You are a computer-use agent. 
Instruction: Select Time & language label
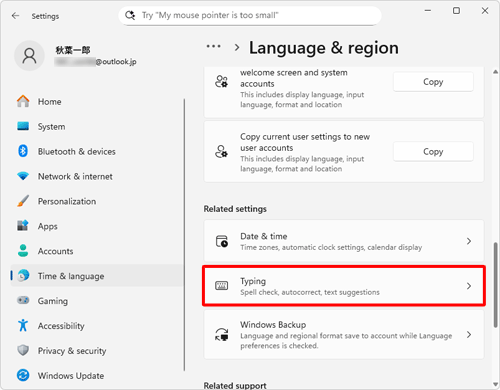71,276
